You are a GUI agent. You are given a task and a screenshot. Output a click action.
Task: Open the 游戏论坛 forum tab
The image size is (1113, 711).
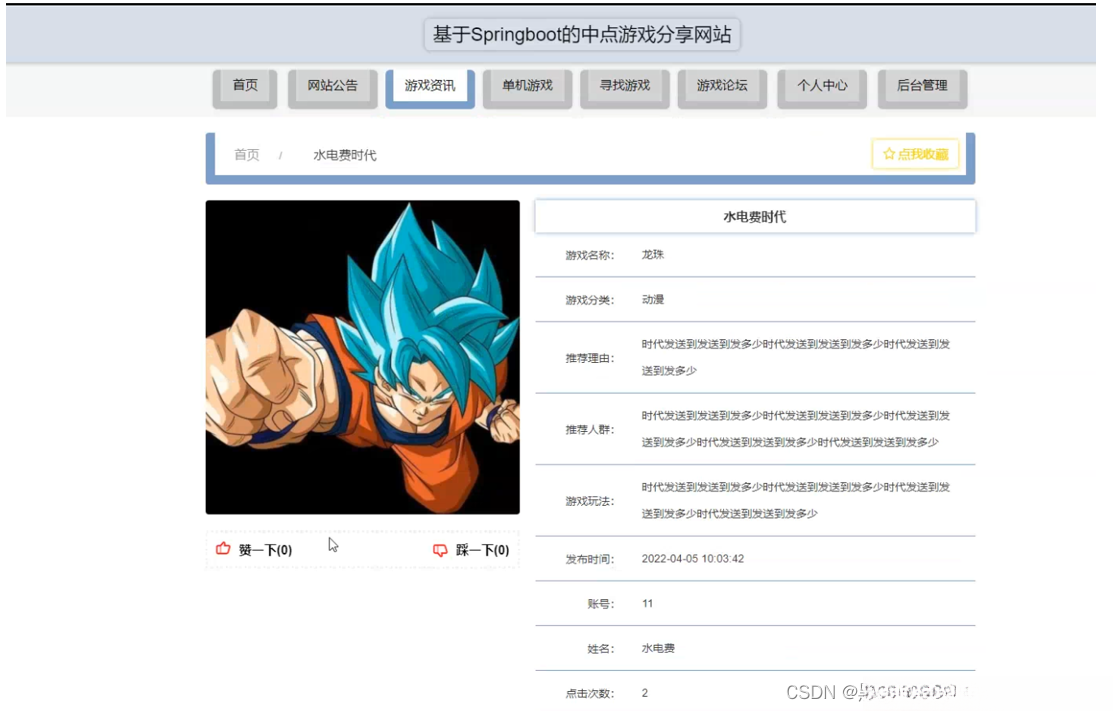click(x=721, y=86)
